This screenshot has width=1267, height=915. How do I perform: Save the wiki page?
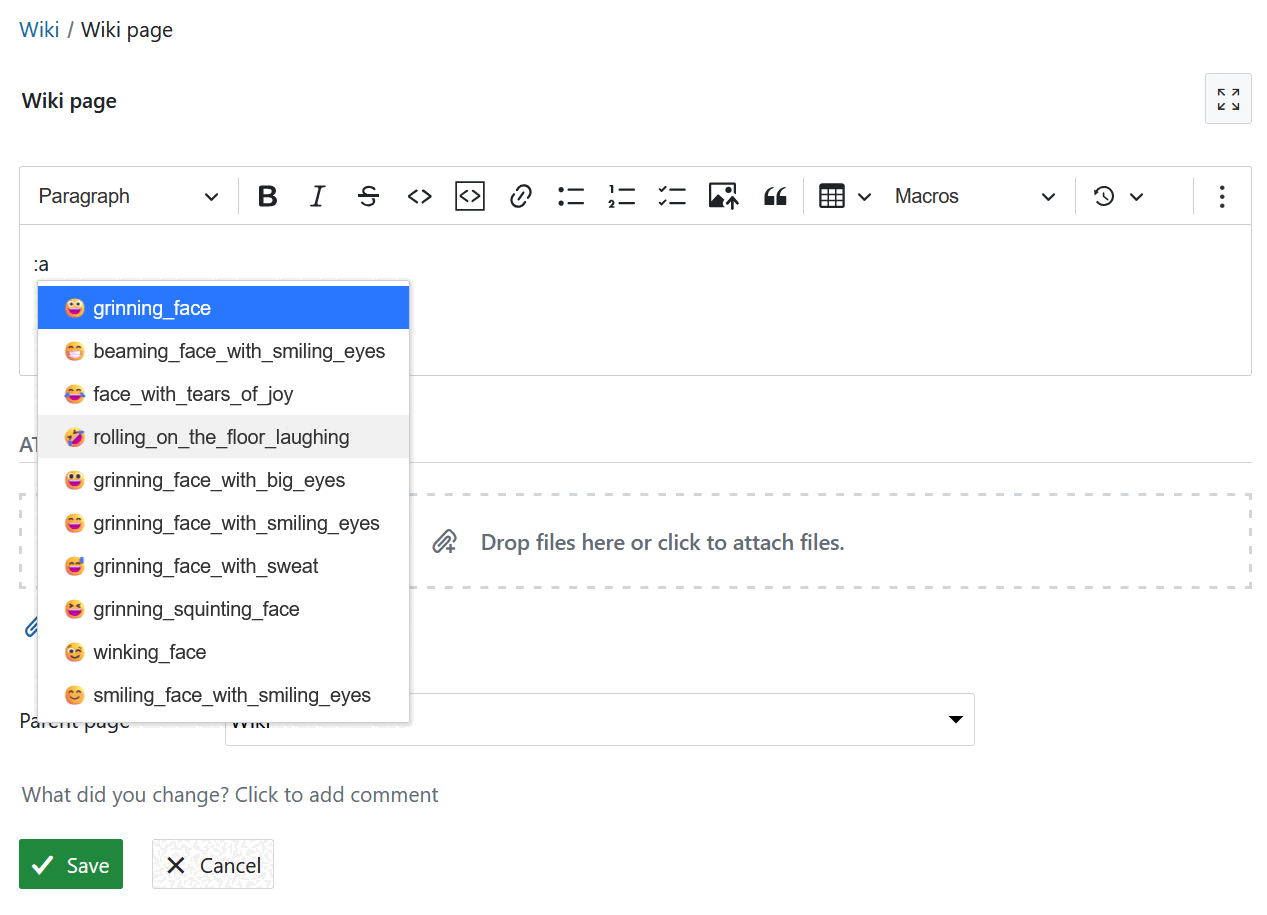70,864
